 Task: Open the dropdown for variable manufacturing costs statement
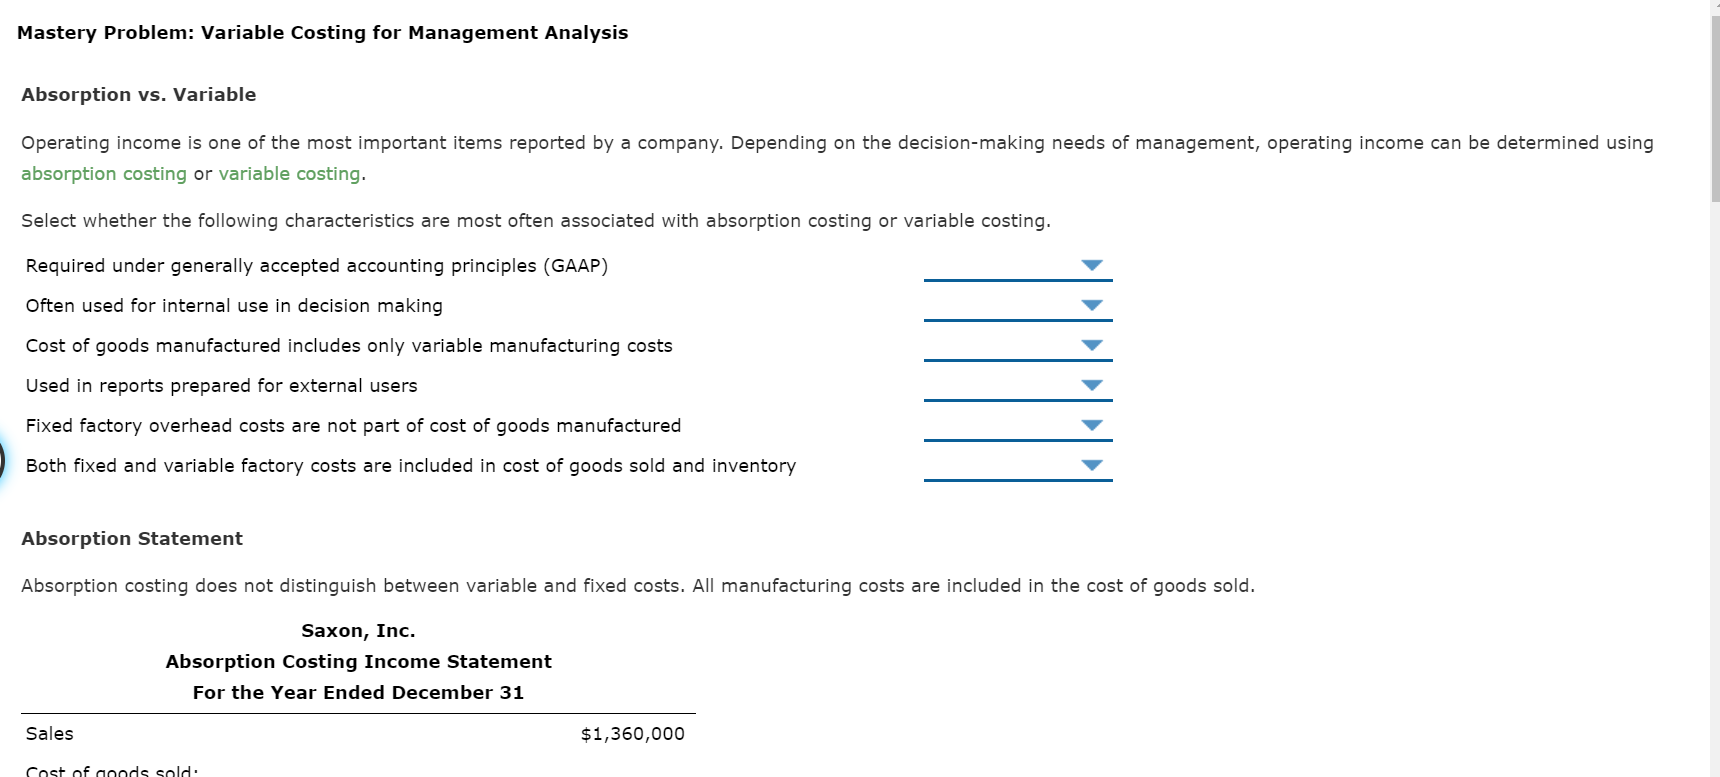pos(1093,346)
